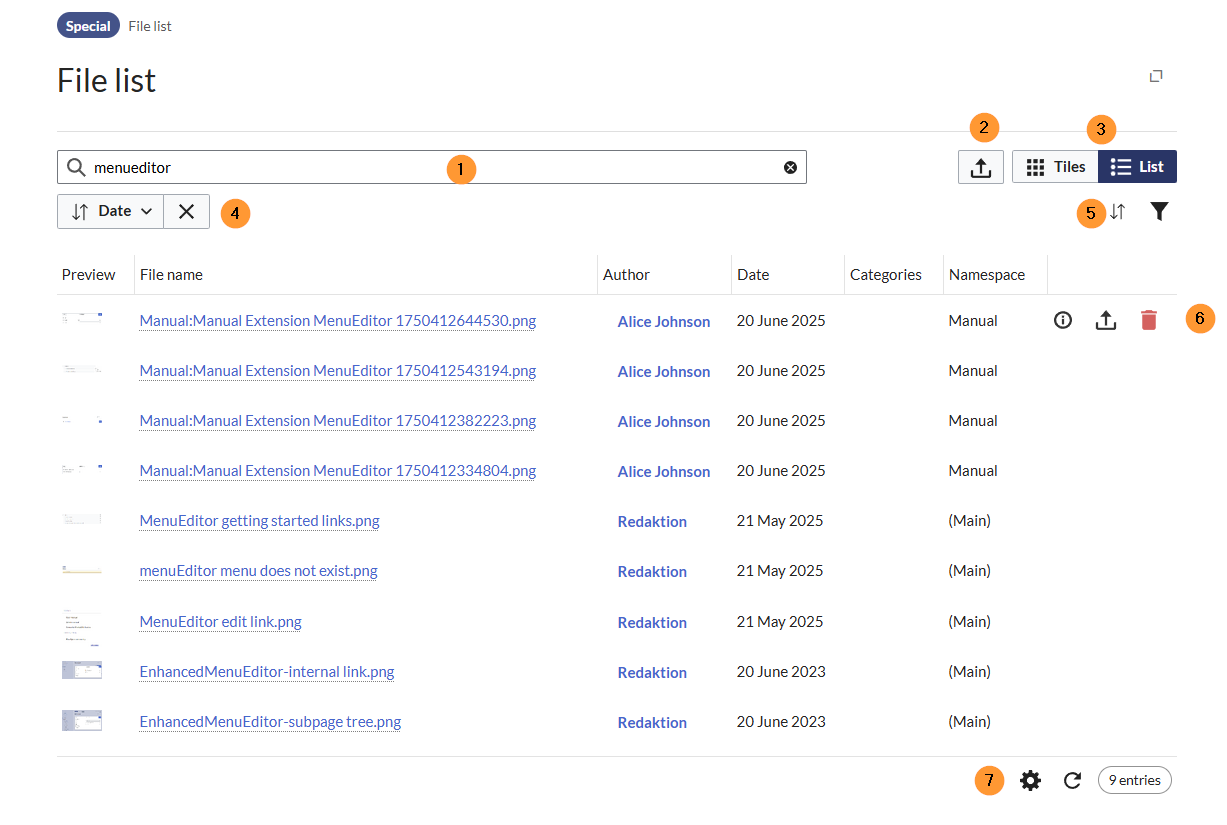Expand the Date sort dropdown
The image size is (1227, 825).
coord(111,212)
